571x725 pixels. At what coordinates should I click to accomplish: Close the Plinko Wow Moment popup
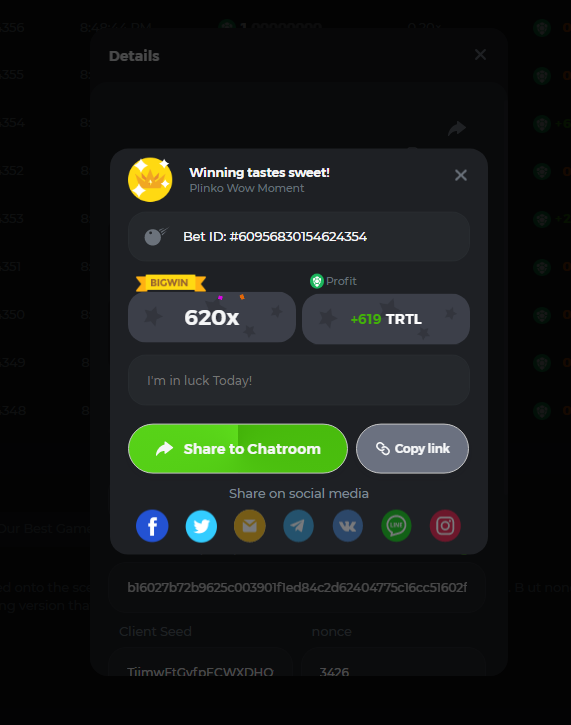tap(460, 175)
